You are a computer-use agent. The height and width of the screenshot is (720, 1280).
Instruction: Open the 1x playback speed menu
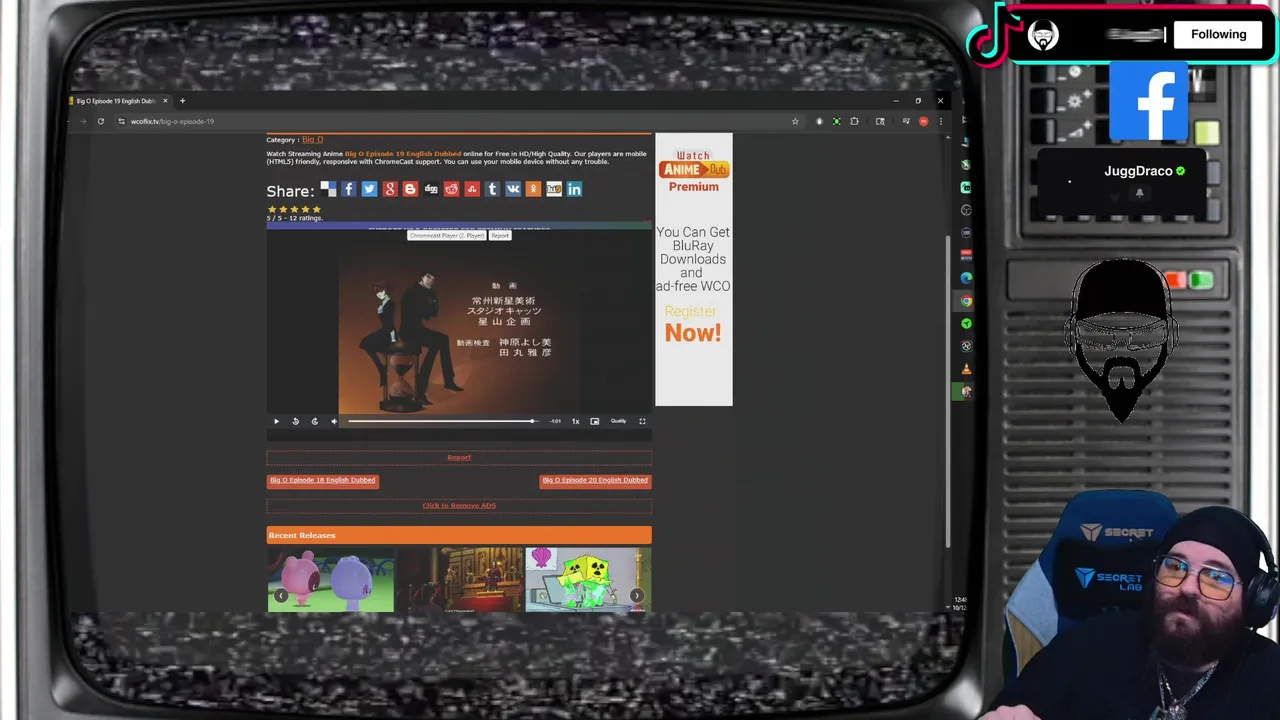[x=575, y=421]
